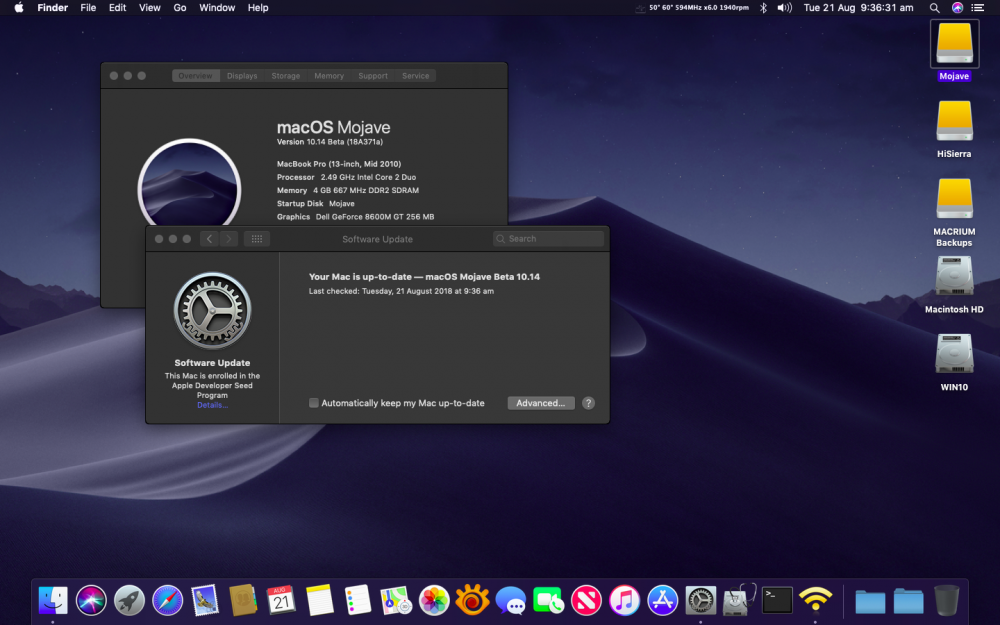The width and height of the screenshot is (1000, 625).
Task: Open the View menu
Action: tap(149, 8)
